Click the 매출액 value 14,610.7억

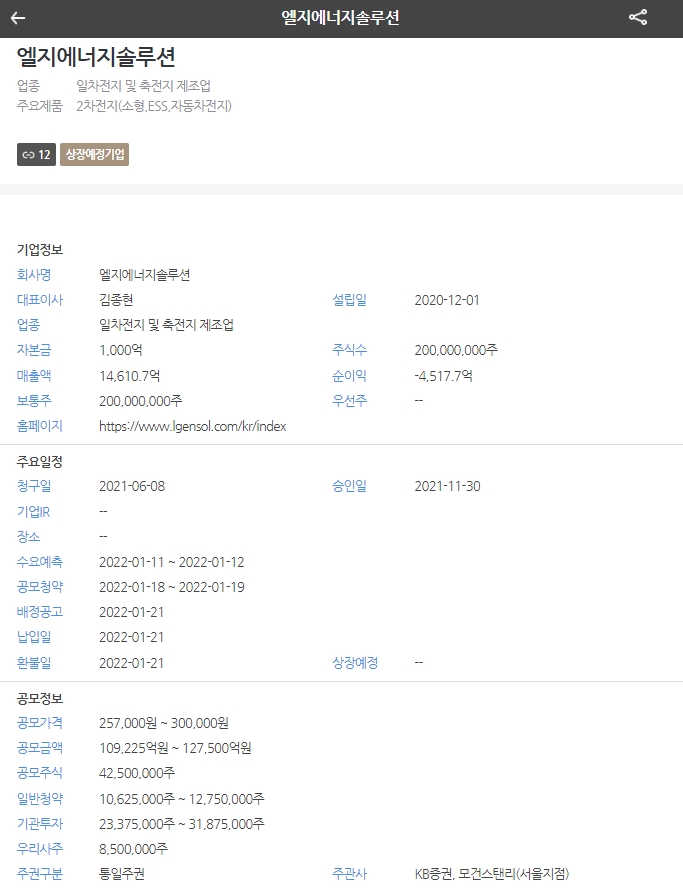(129, 376)
